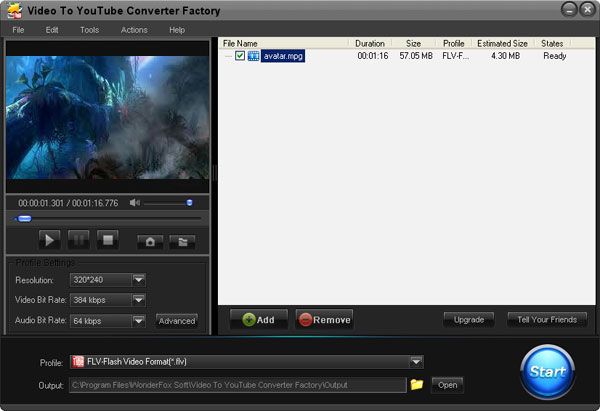Click the volume slider handle

[189, 203]
